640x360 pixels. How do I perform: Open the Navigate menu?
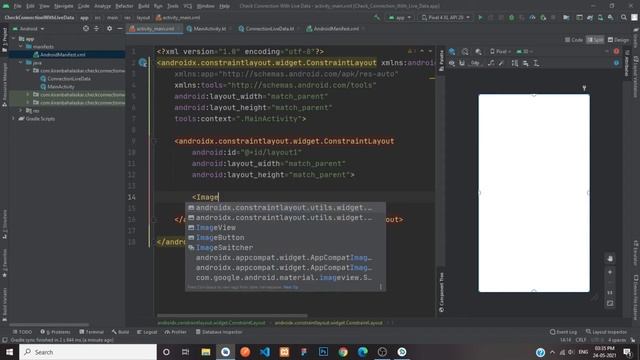tap(64, 6)
